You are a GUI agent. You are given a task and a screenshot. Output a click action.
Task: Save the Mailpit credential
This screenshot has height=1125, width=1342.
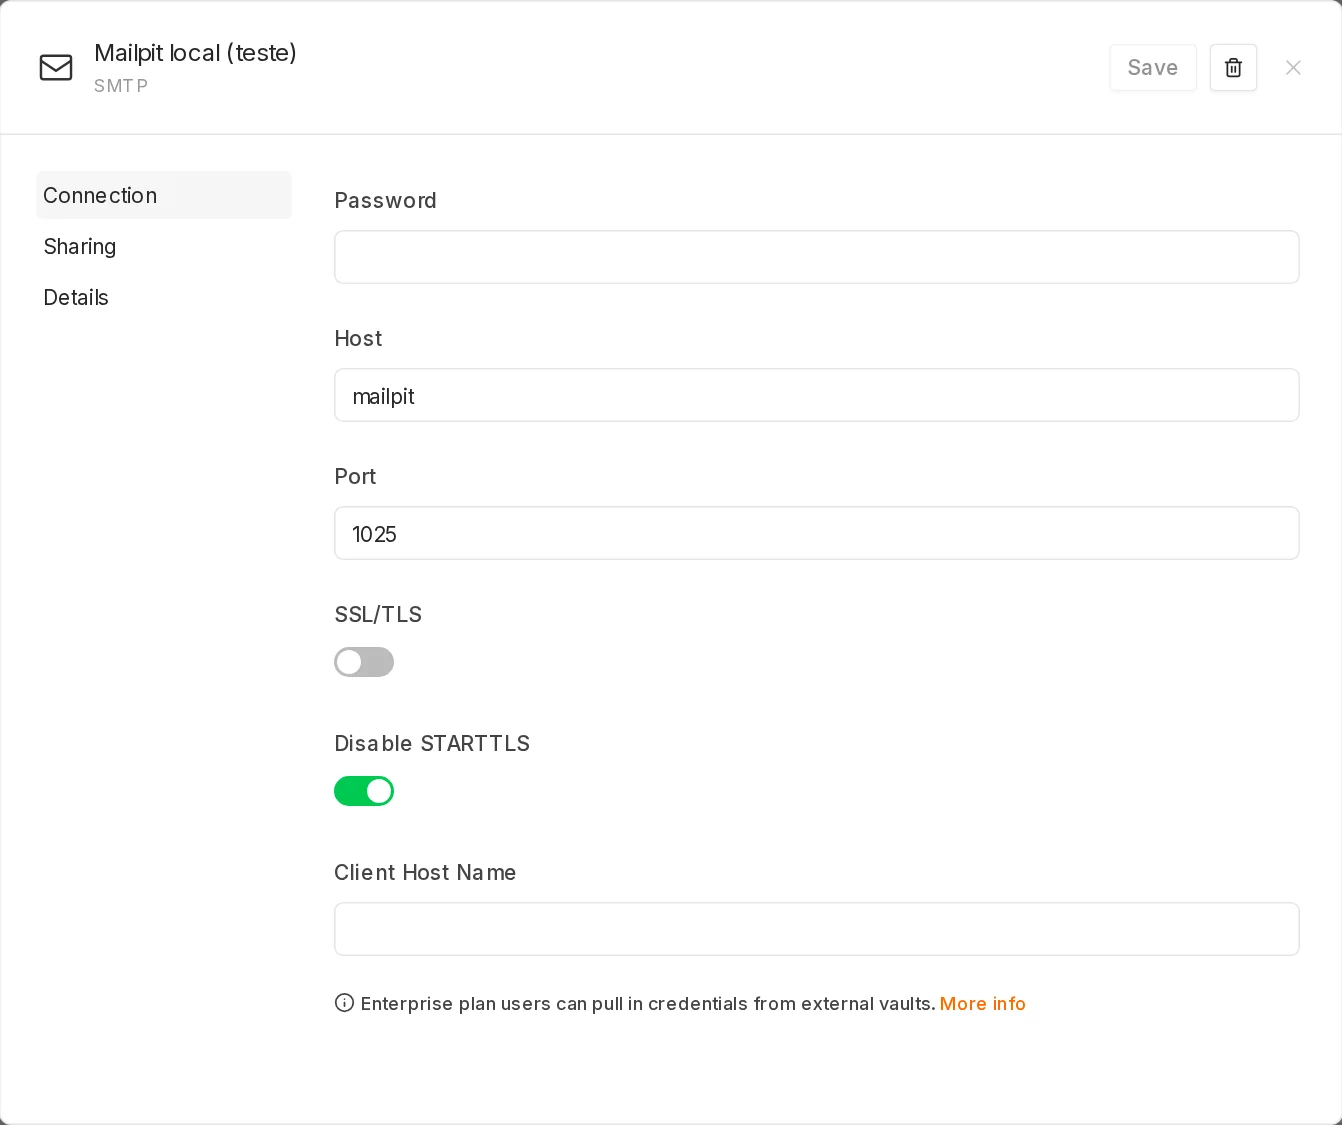(x=1153, y=67)
